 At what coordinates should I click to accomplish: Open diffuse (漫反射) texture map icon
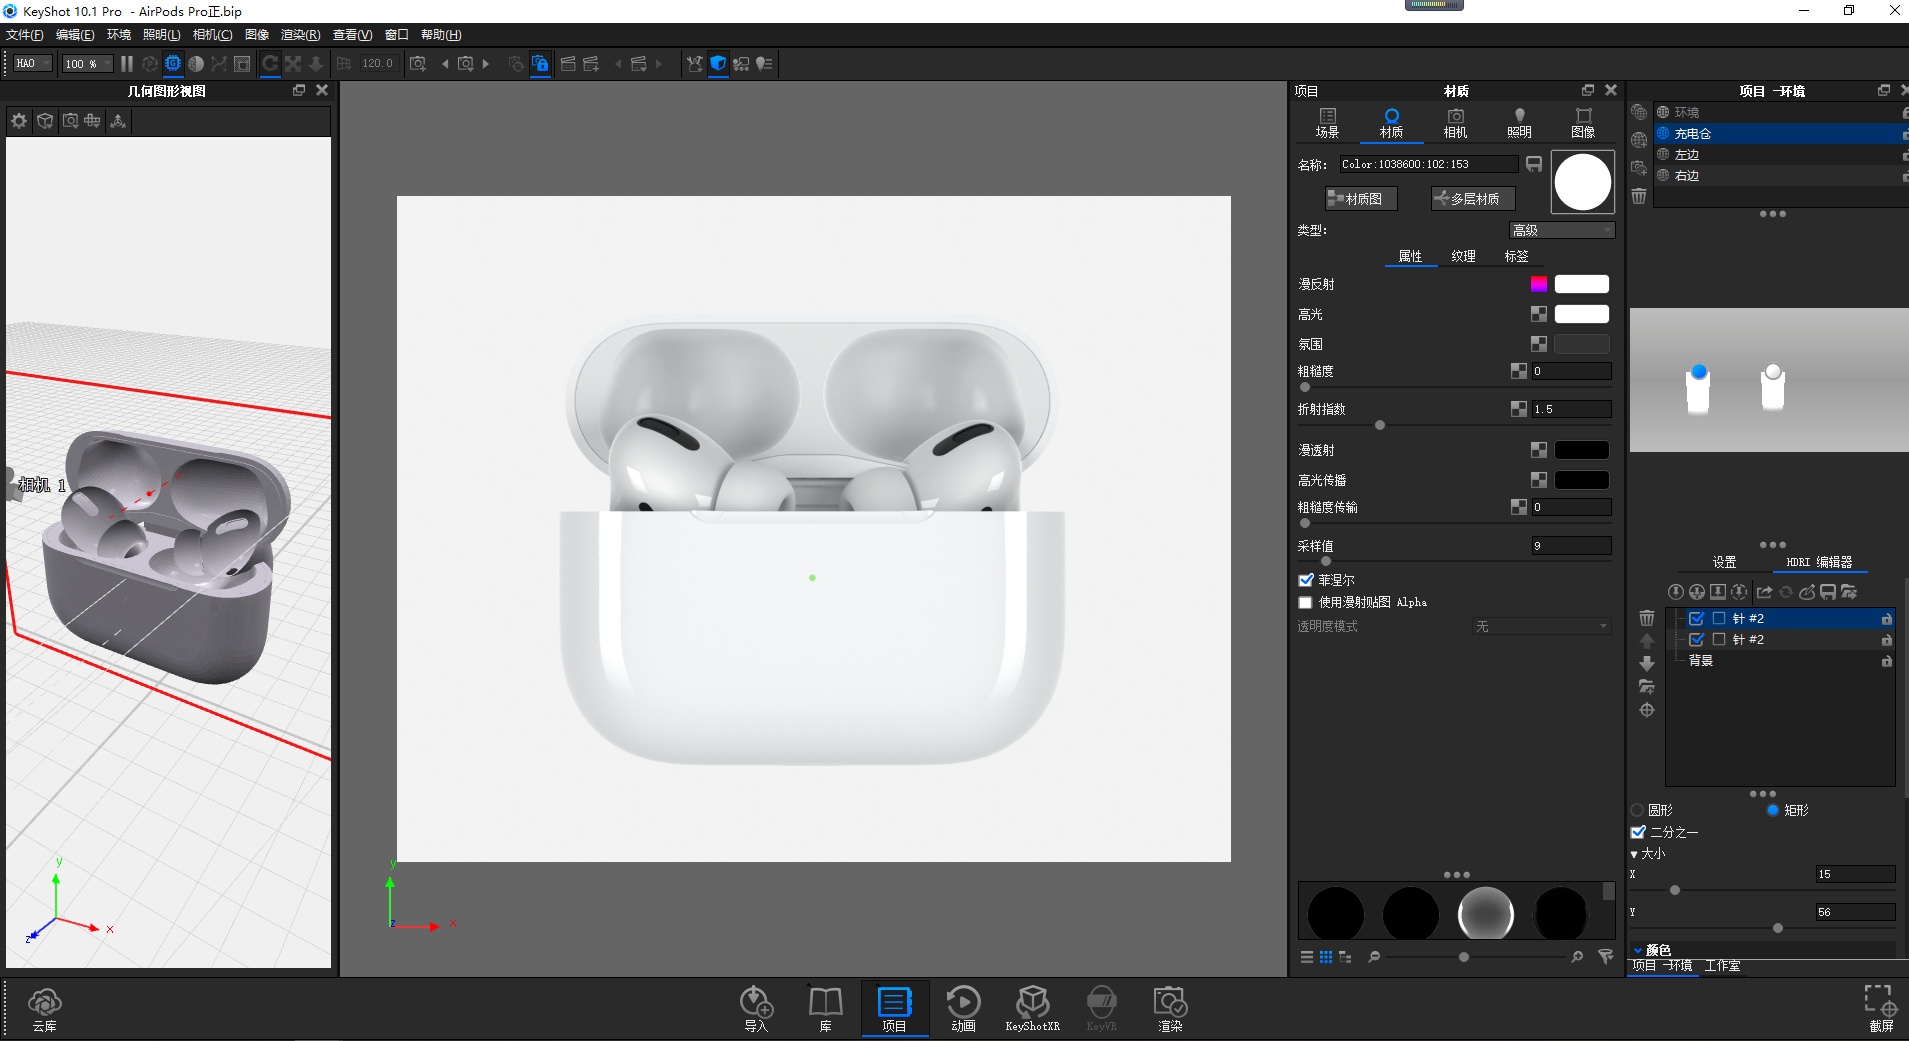(x=1539, y=284)
